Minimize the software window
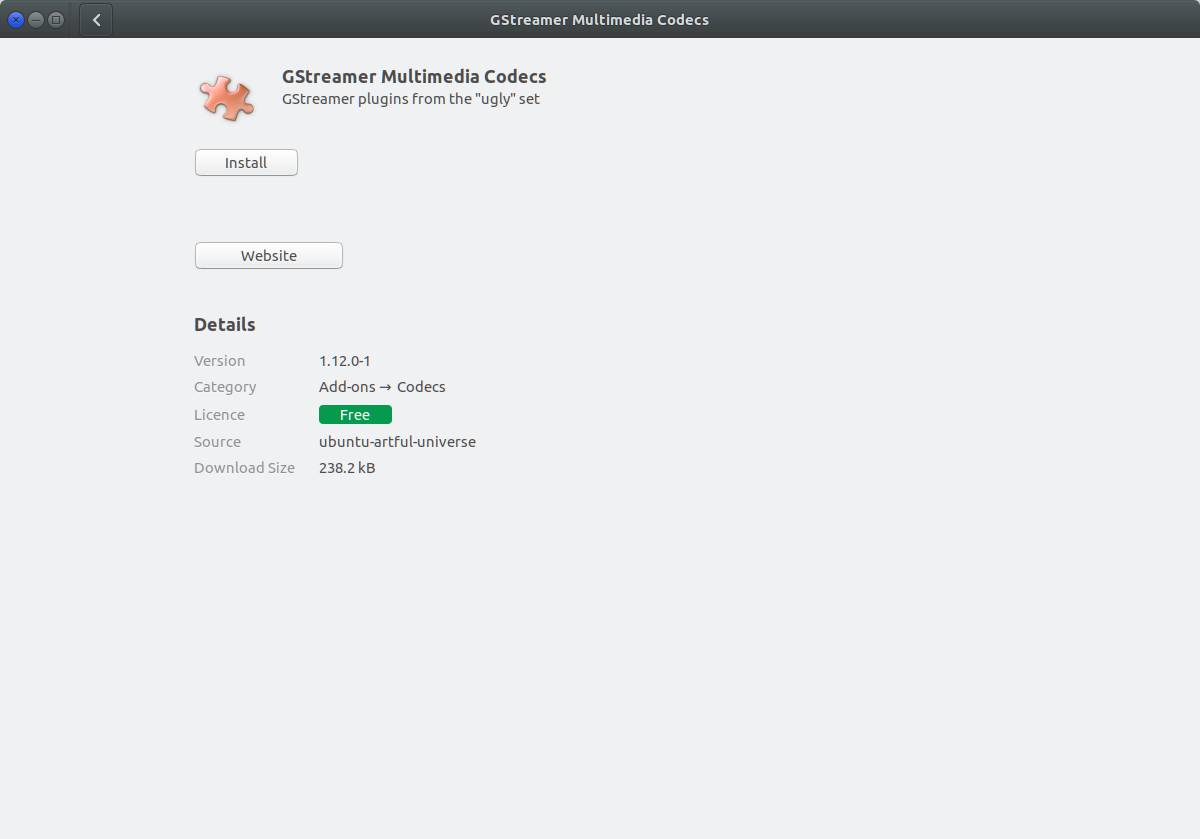1200x839 pixels. click(x=35, y=19)
